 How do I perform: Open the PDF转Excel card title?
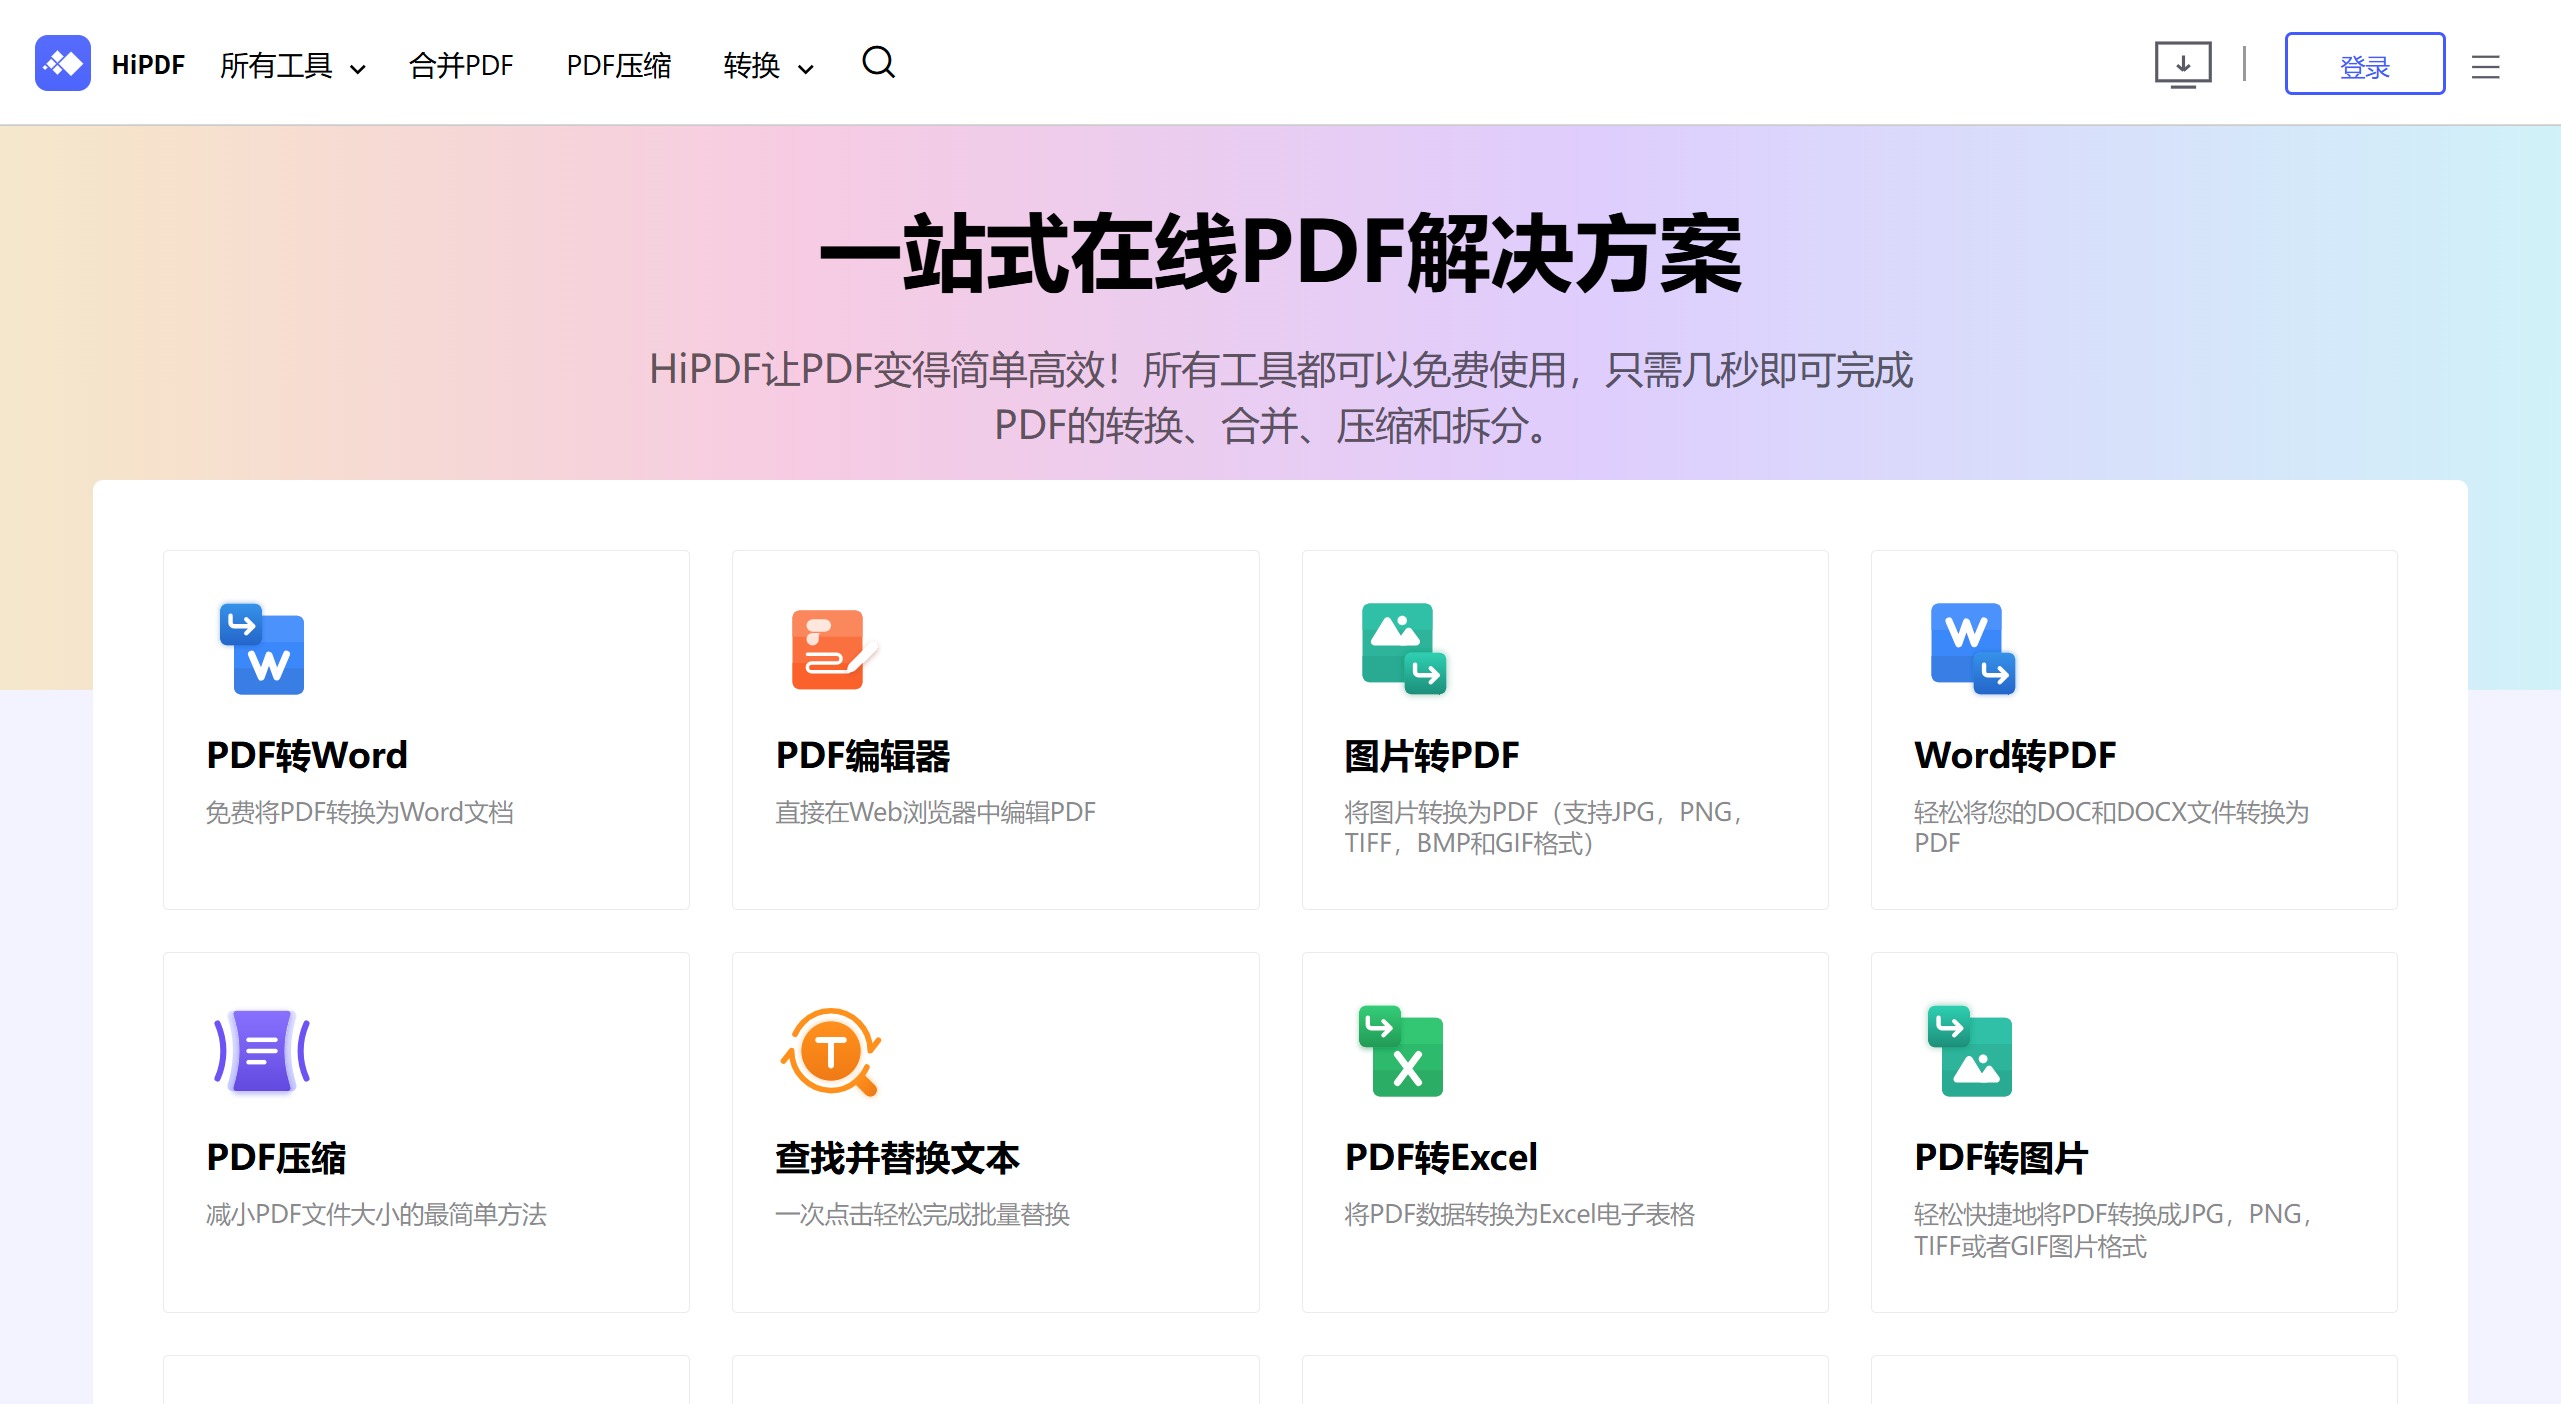point(1441,1158)
